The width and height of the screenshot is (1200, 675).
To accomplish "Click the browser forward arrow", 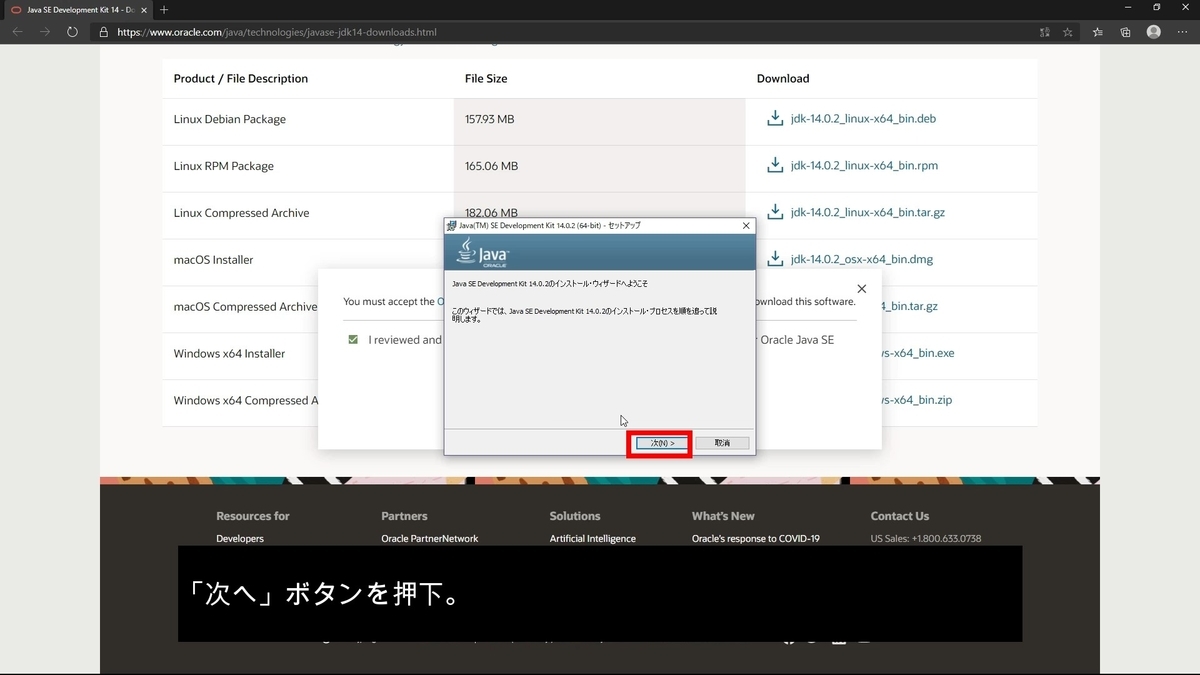I will pyautogui.click(x=45, y=32).
